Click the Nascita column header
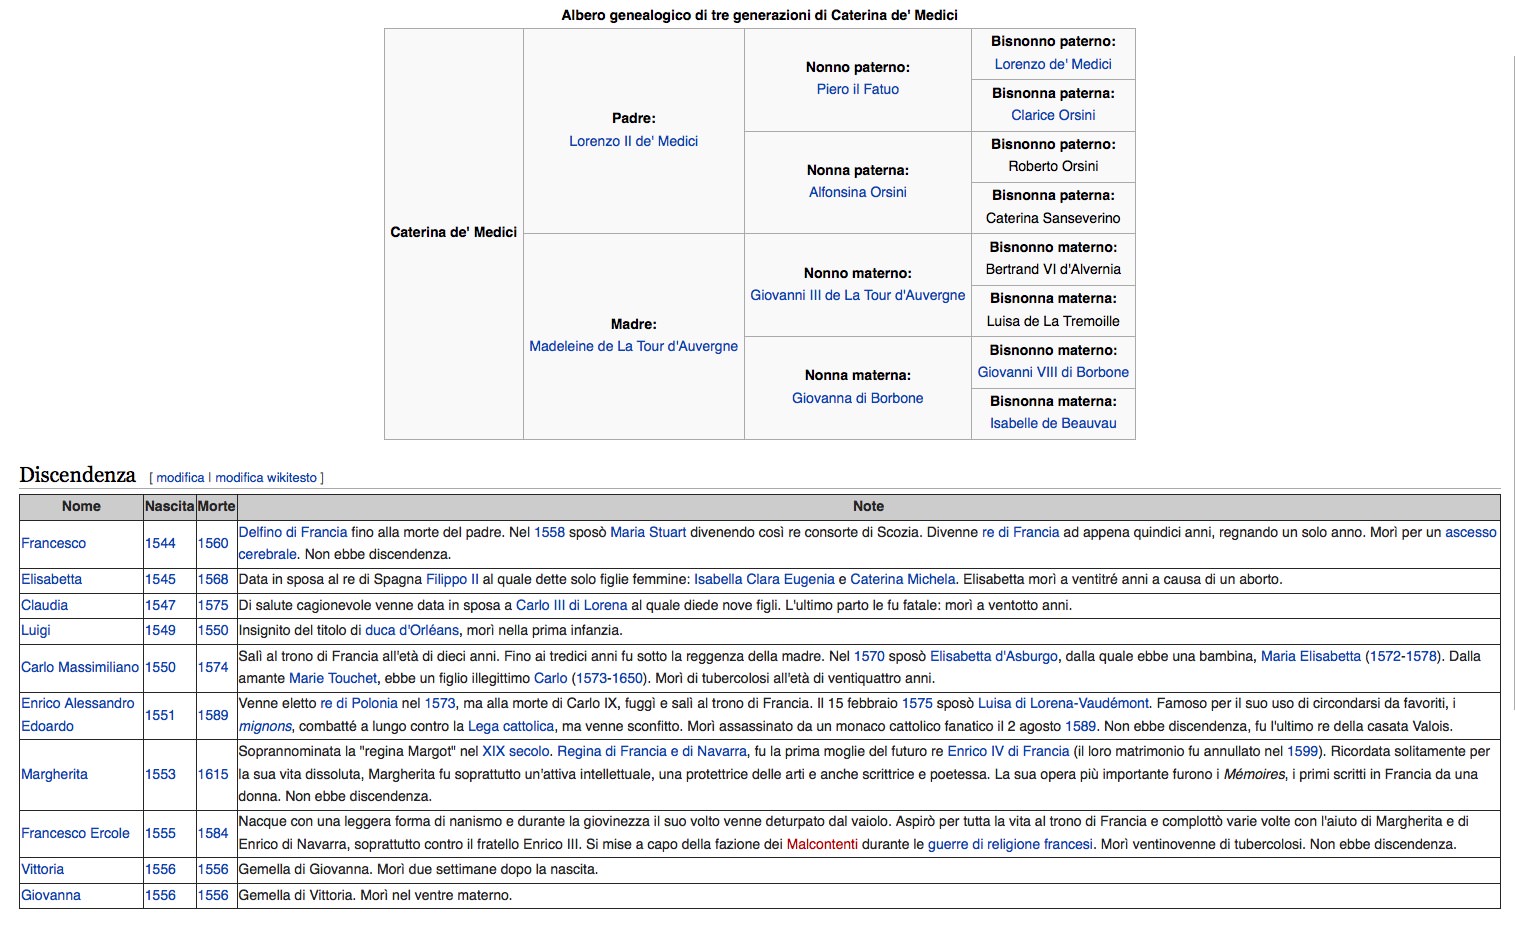The image size is (1515, 929). tap(169, 506)
